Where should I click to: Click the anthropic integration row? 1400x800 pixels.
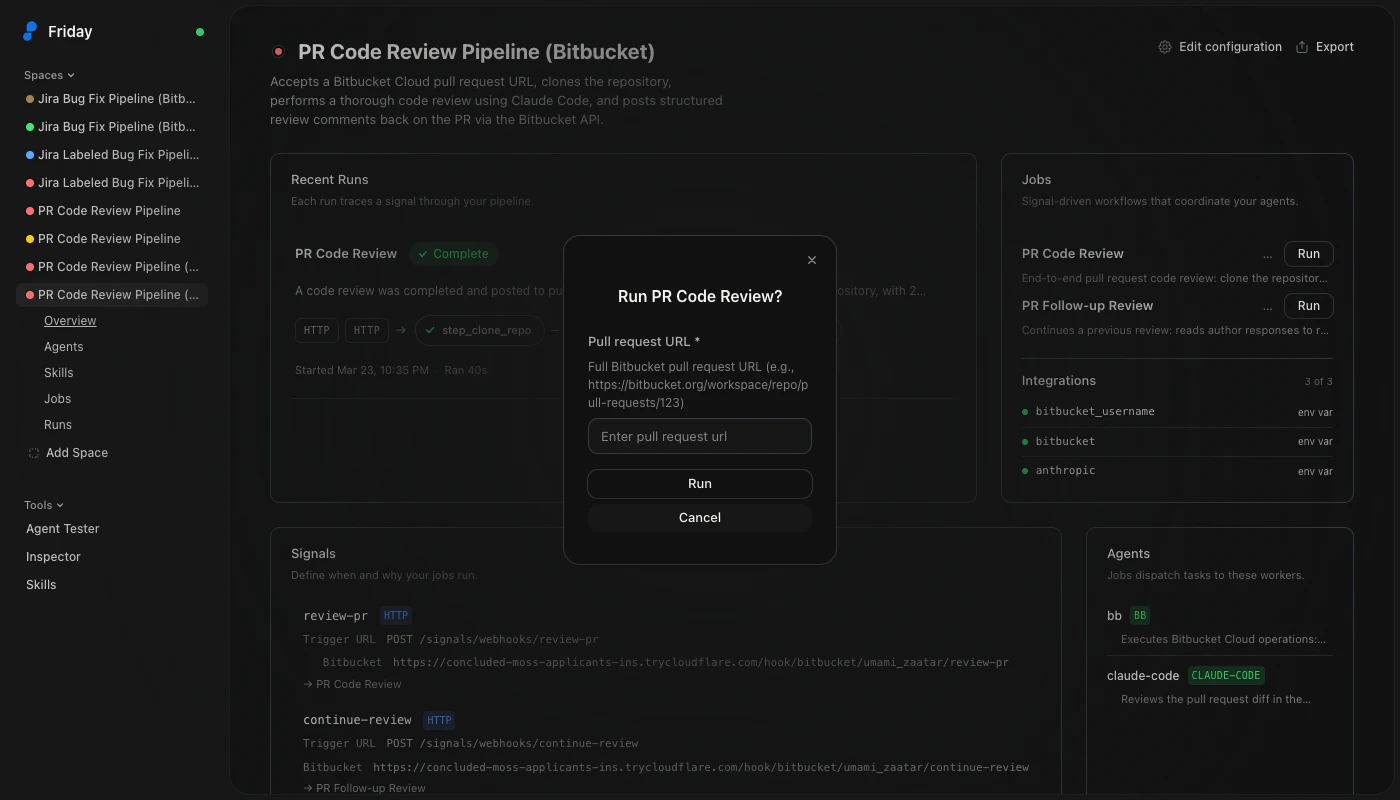point(1177,471)
